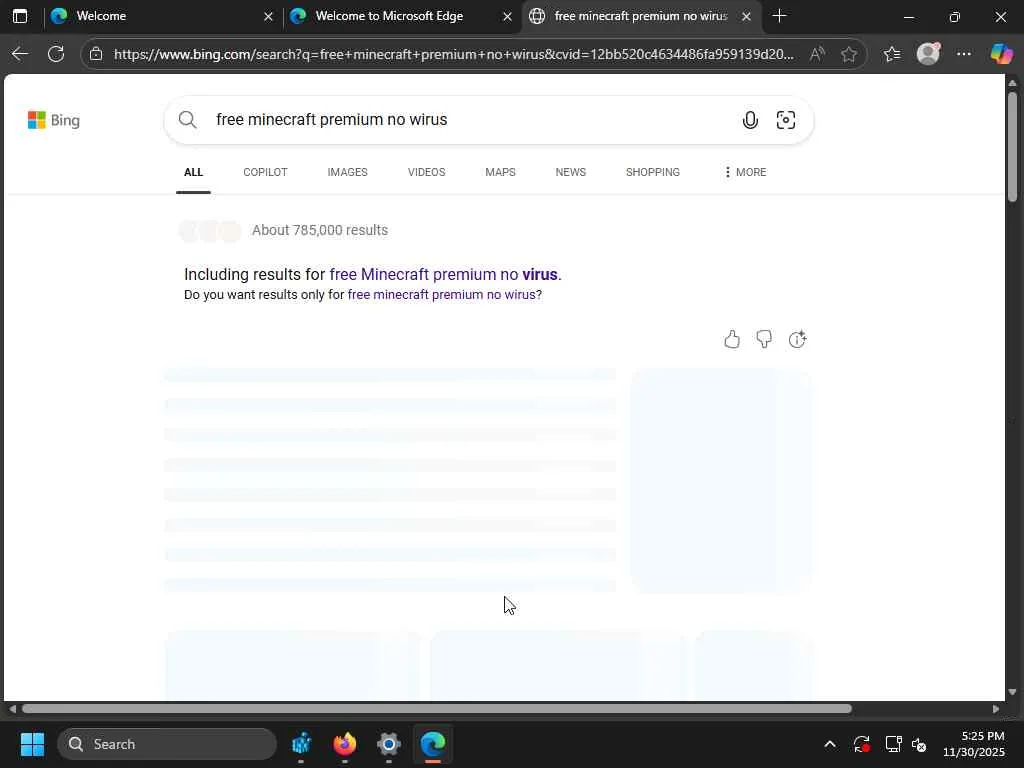Click the magnifier search icon

[187, 120]
